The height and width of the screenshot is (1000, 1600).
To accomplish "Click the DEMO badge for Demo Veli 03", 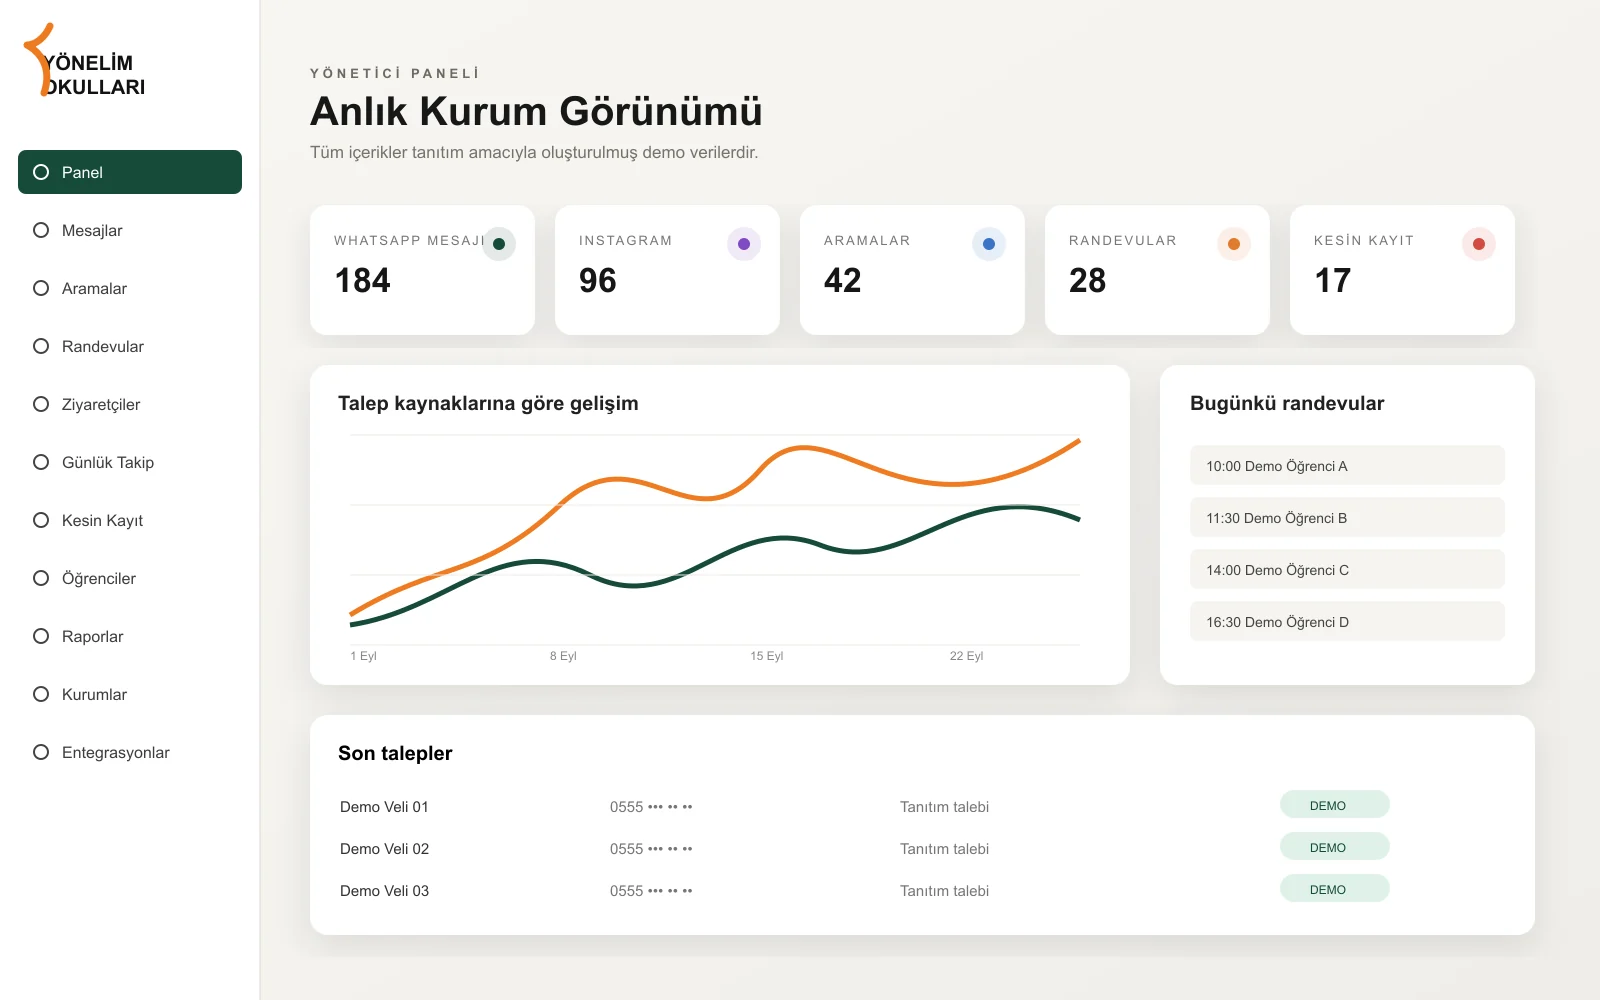I will [1335, 889].
